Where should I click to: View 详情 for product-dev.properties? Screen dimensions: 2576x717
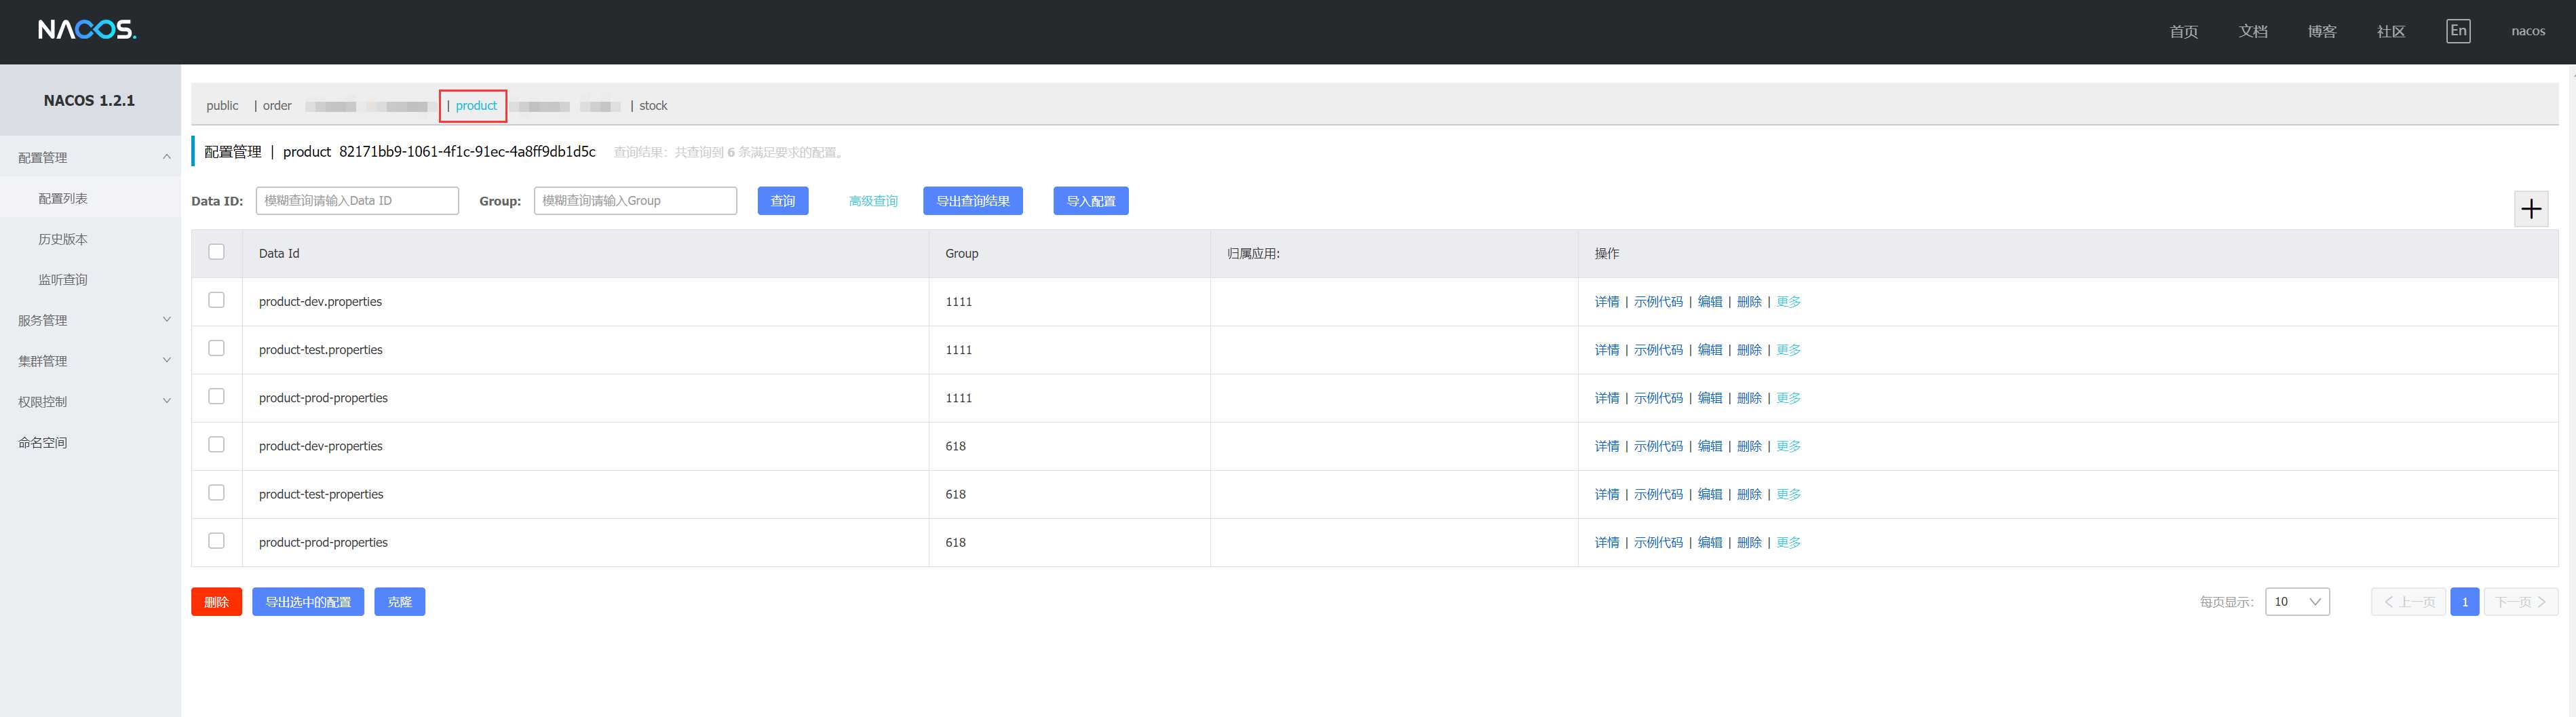point(1606,302)
